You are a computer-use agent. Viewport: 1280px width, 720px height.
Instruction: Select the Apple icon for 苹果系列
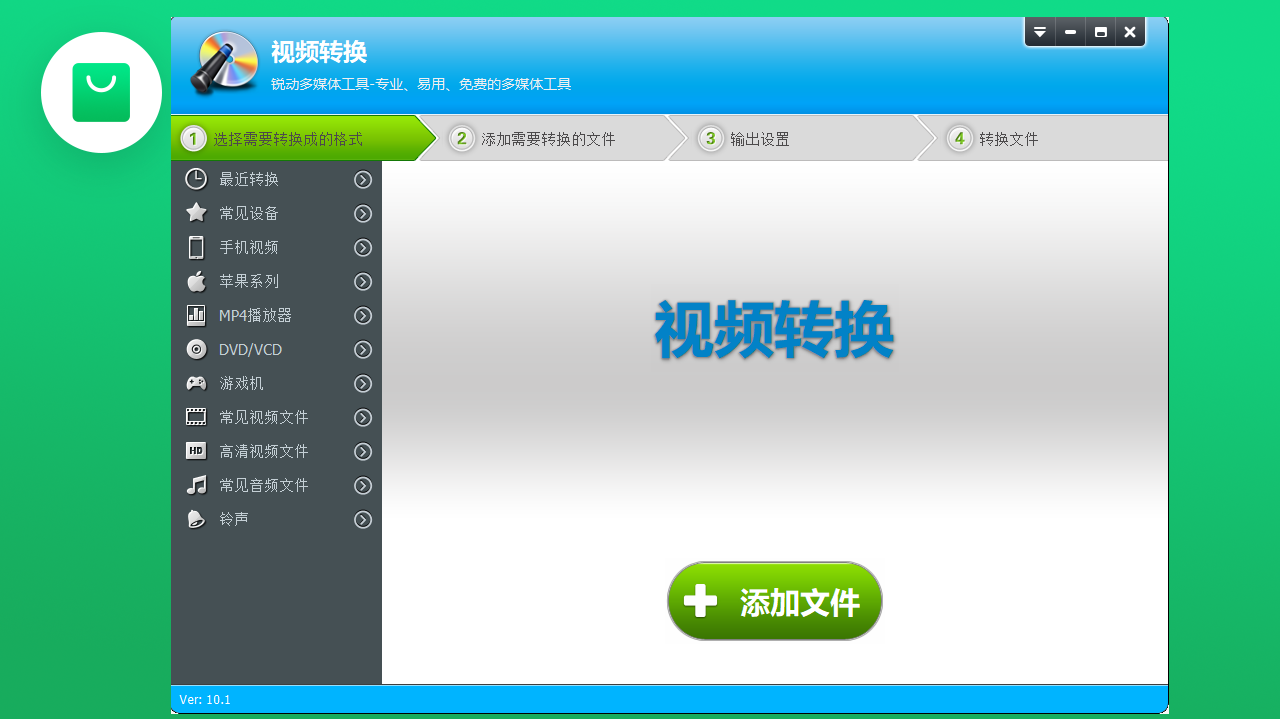point(196,281)
